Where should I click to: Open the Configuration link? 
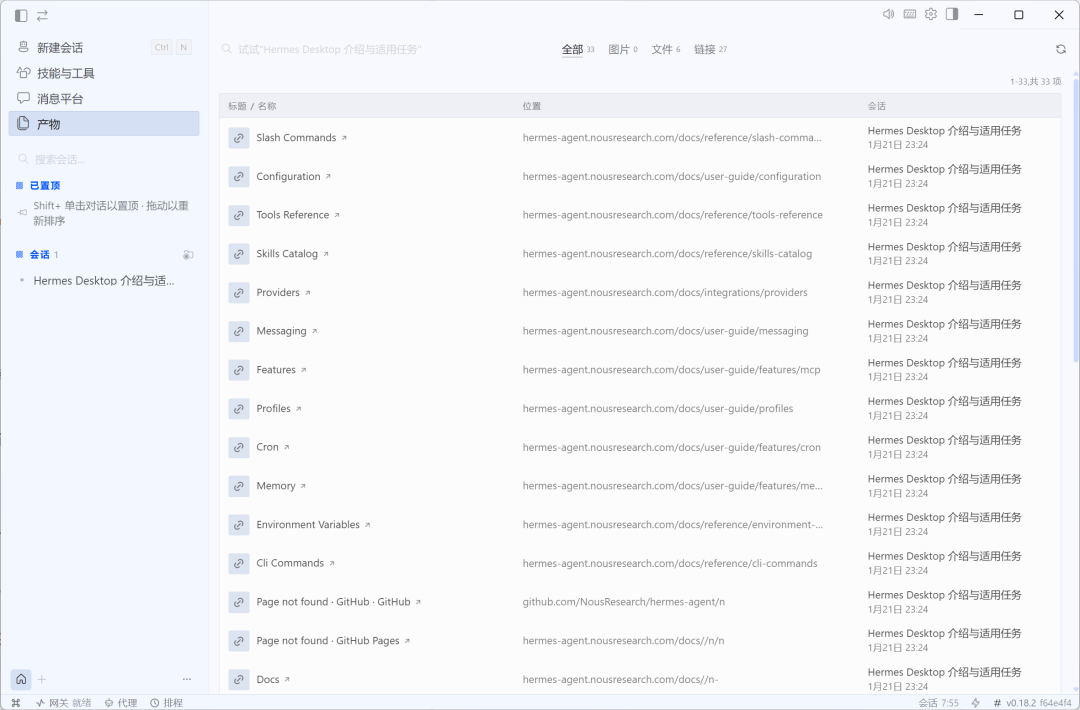click(x=288, y=176)
